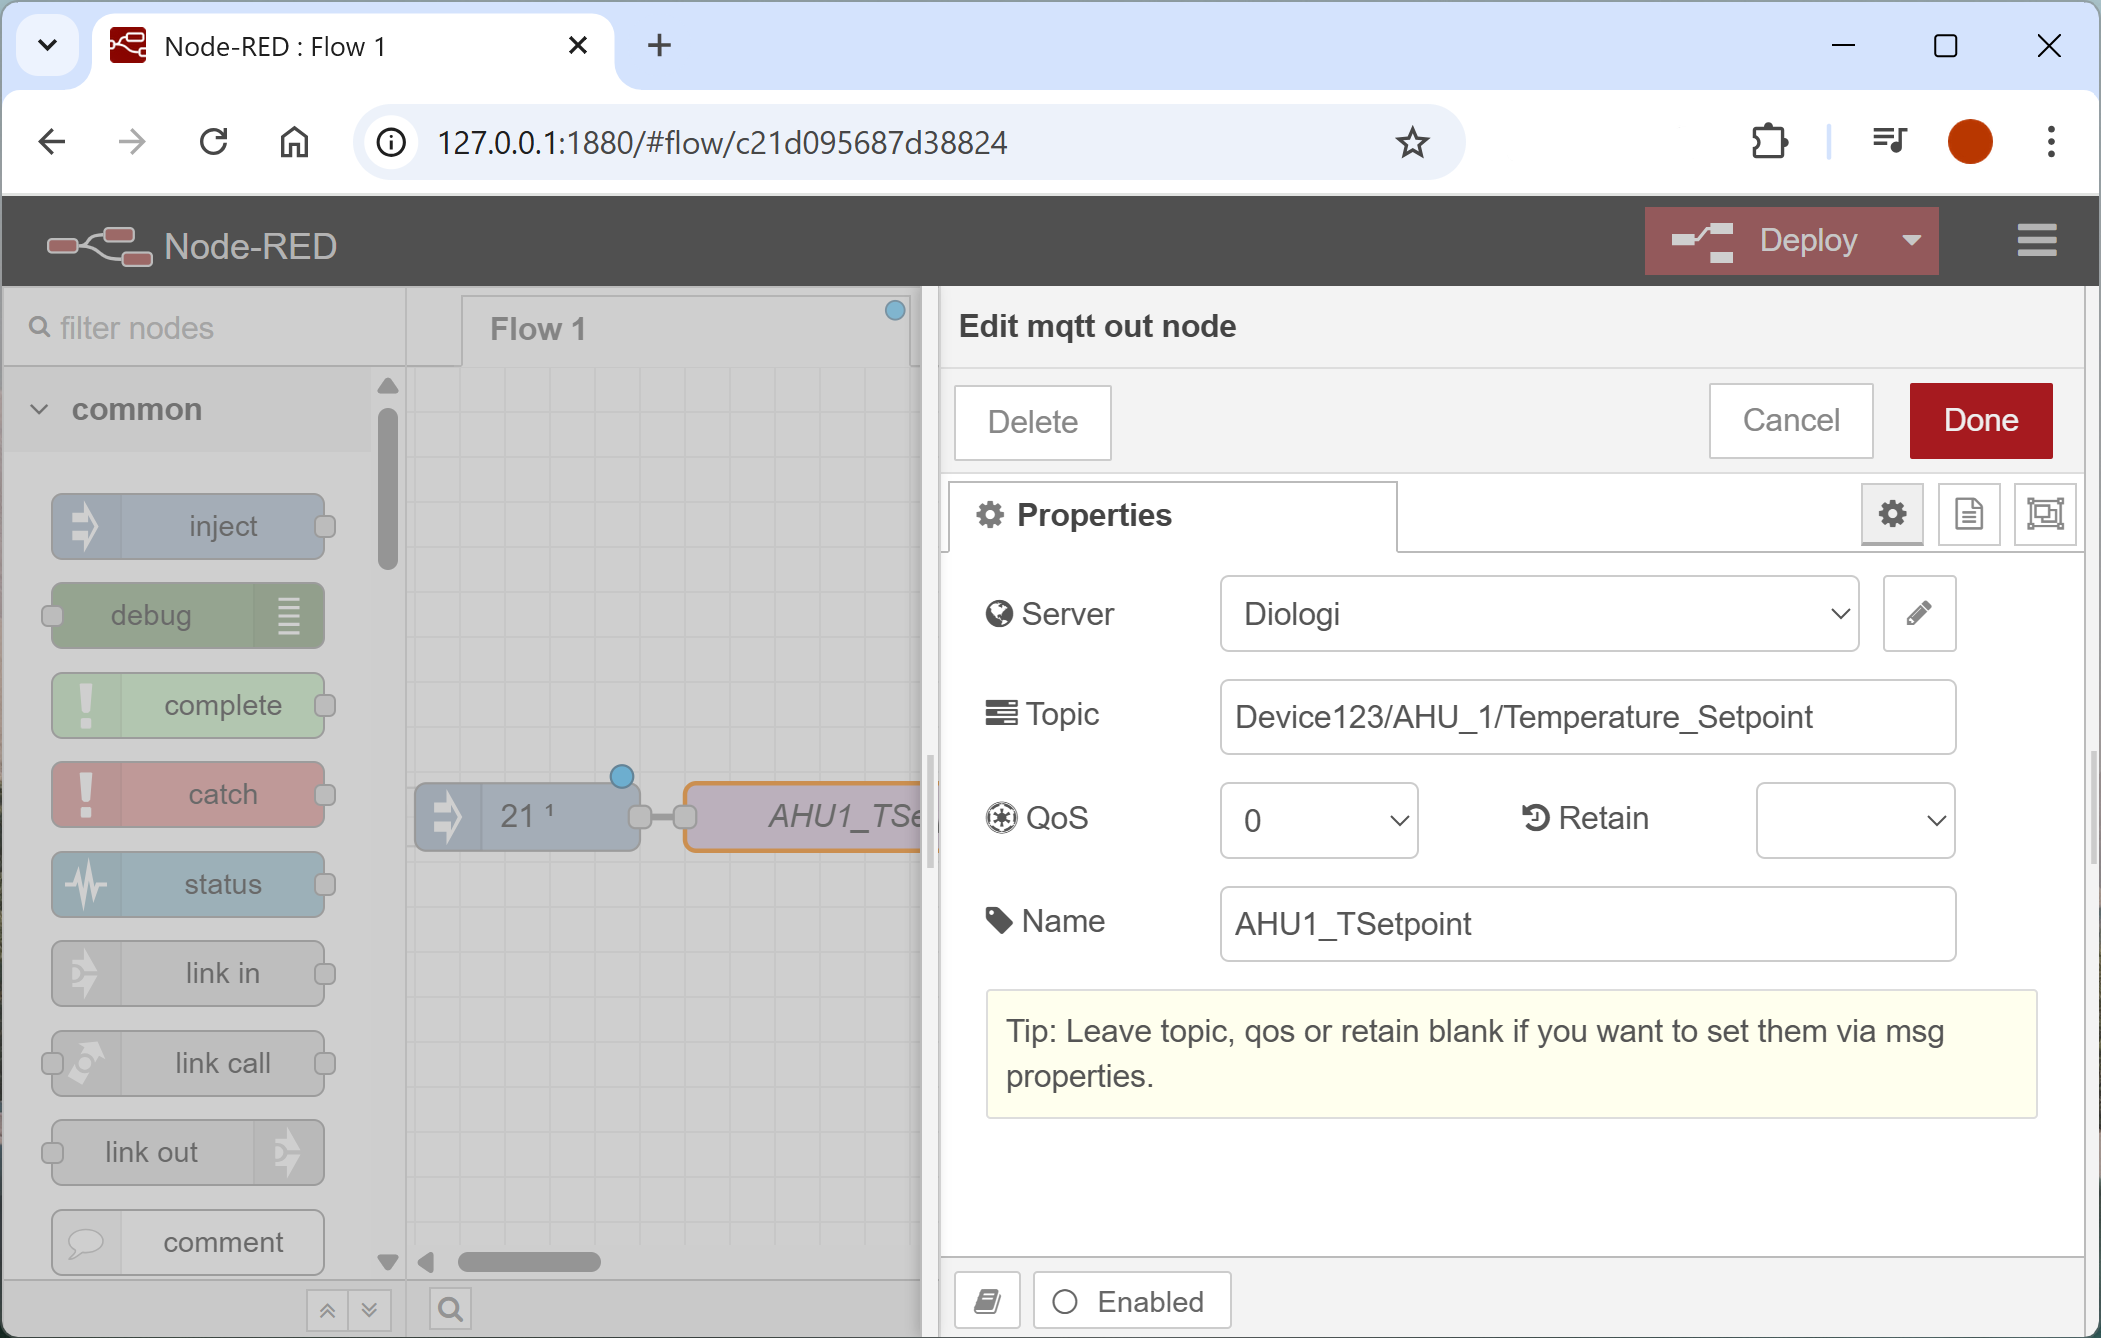The width and height of the screenshot is (2101, 1338).
Task: Click the node appearance icon
Action: pyautogui.click(x=2045, y=514)
